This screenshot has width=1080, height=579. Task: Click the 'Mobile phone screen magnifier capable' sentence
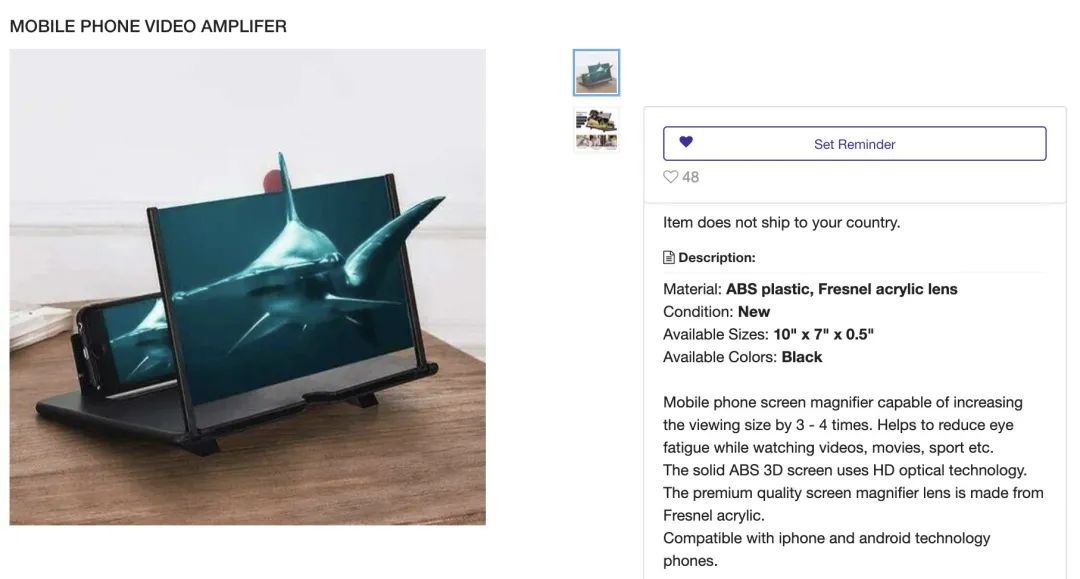pos(842,425)
